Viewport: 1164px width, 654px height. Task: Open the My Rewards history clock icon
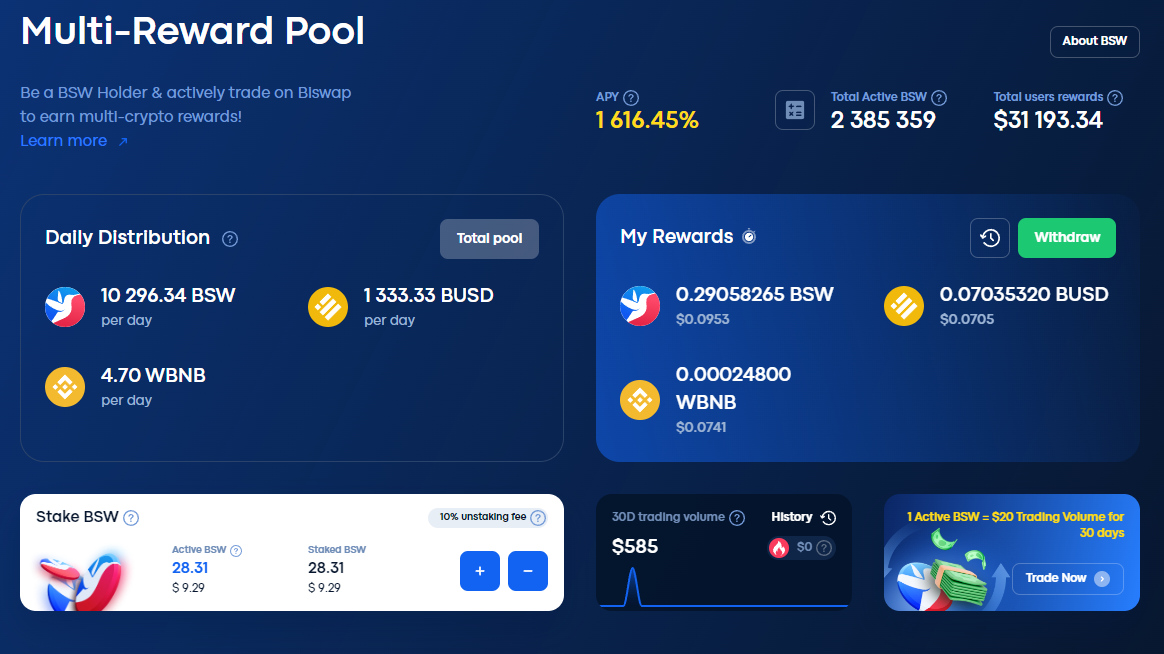pos(990,238)
